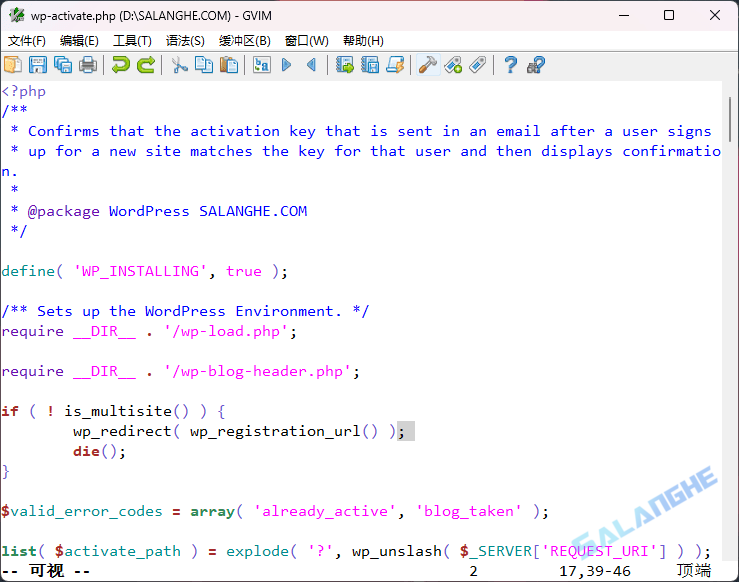739x582 pixels.
Task: Click the vertical scrollbar on right edge
Action: point(730,300)
